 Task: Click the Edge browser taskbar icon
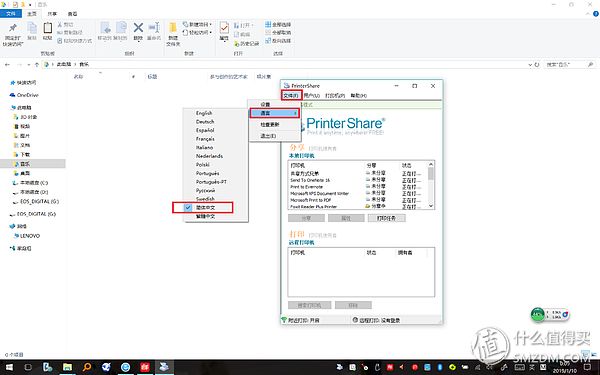(125, 367)
